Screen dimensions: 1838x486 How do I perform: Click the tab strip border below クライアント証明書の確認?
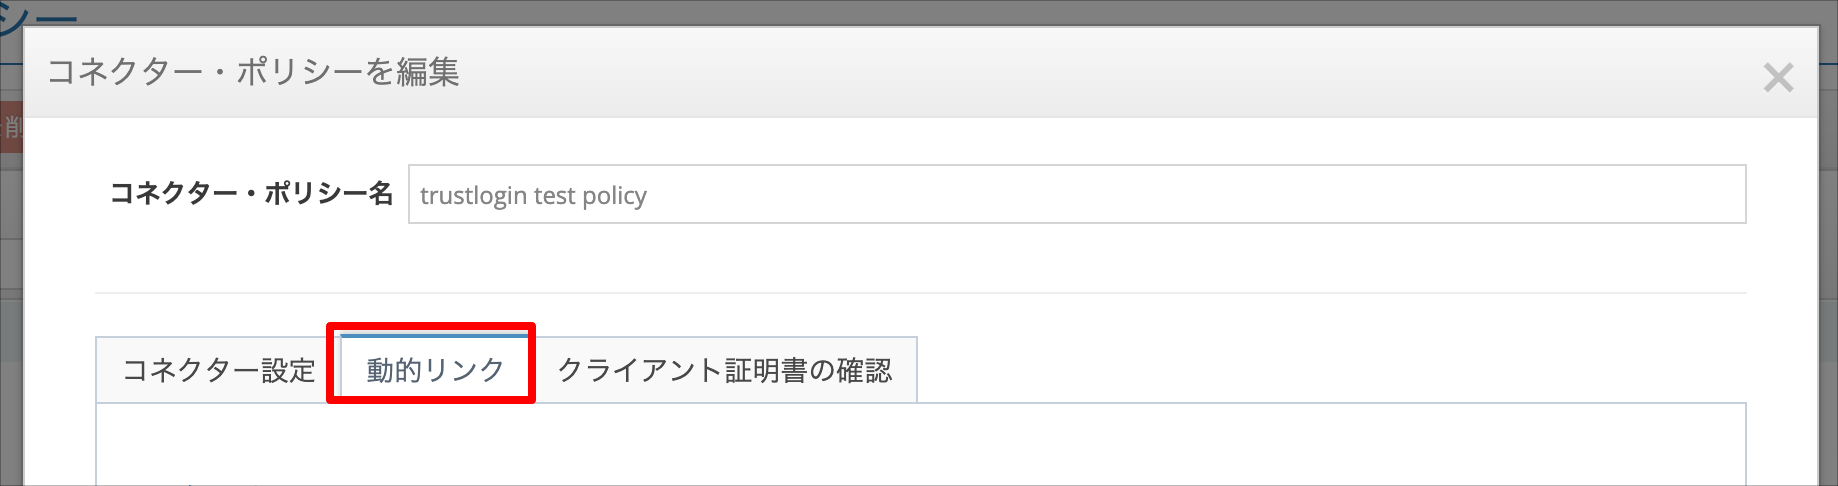click(724, 402)
